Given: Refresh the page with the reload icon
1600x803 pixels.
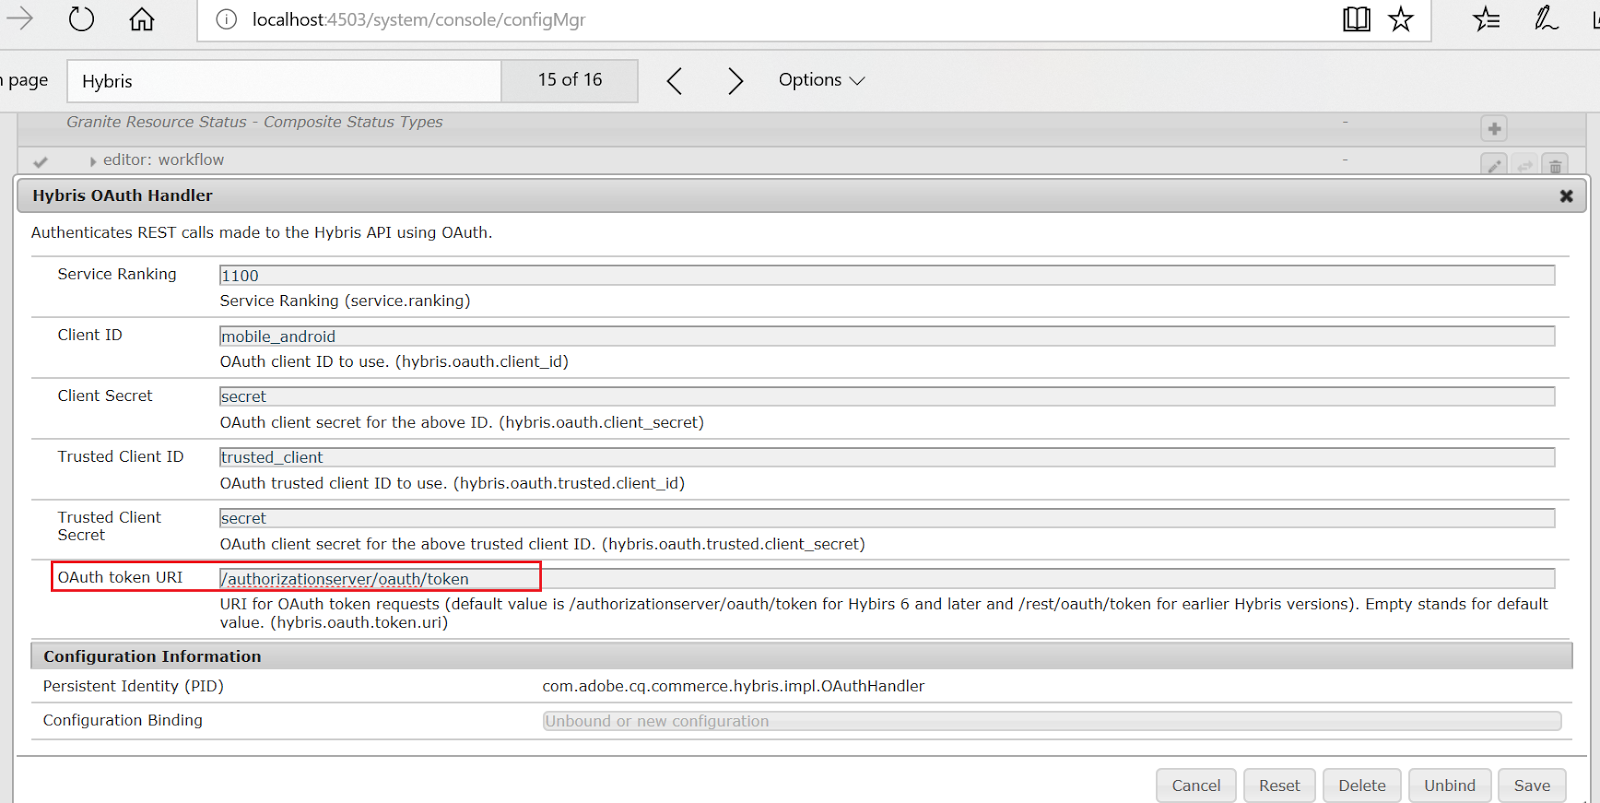Looking at the screenshot, I should (81, 19).
